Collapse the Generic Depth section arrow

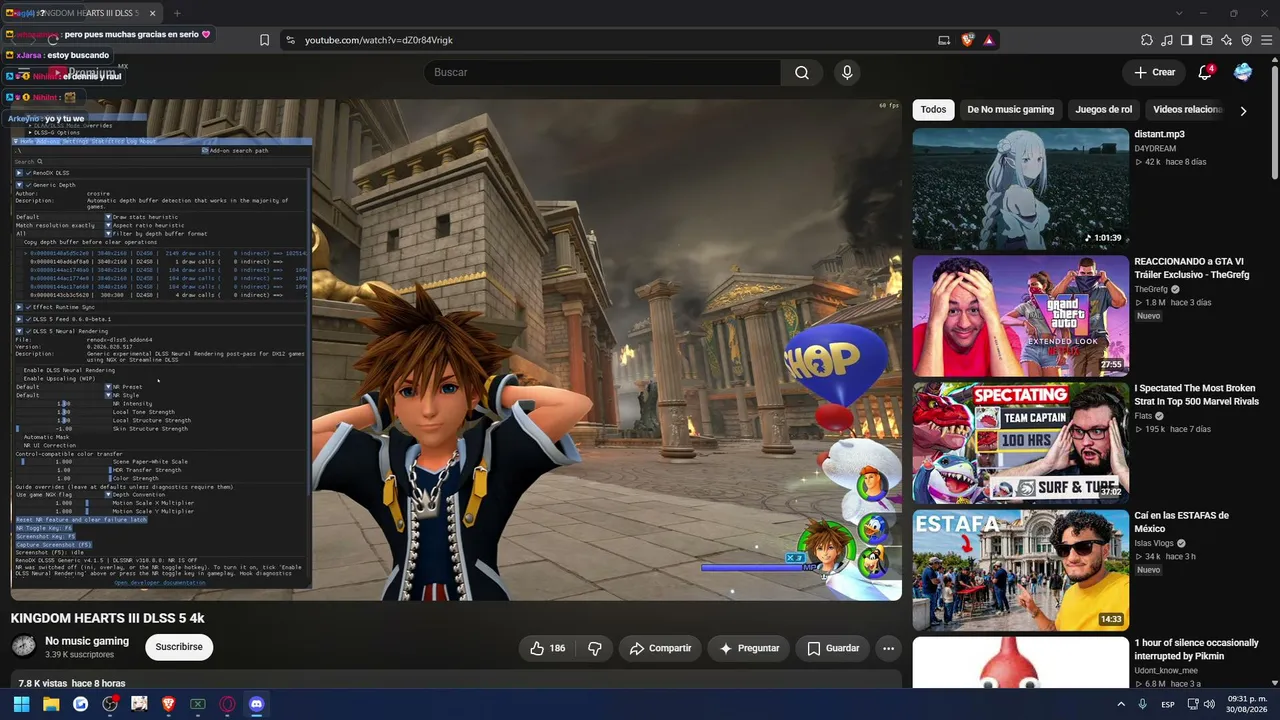19,185
